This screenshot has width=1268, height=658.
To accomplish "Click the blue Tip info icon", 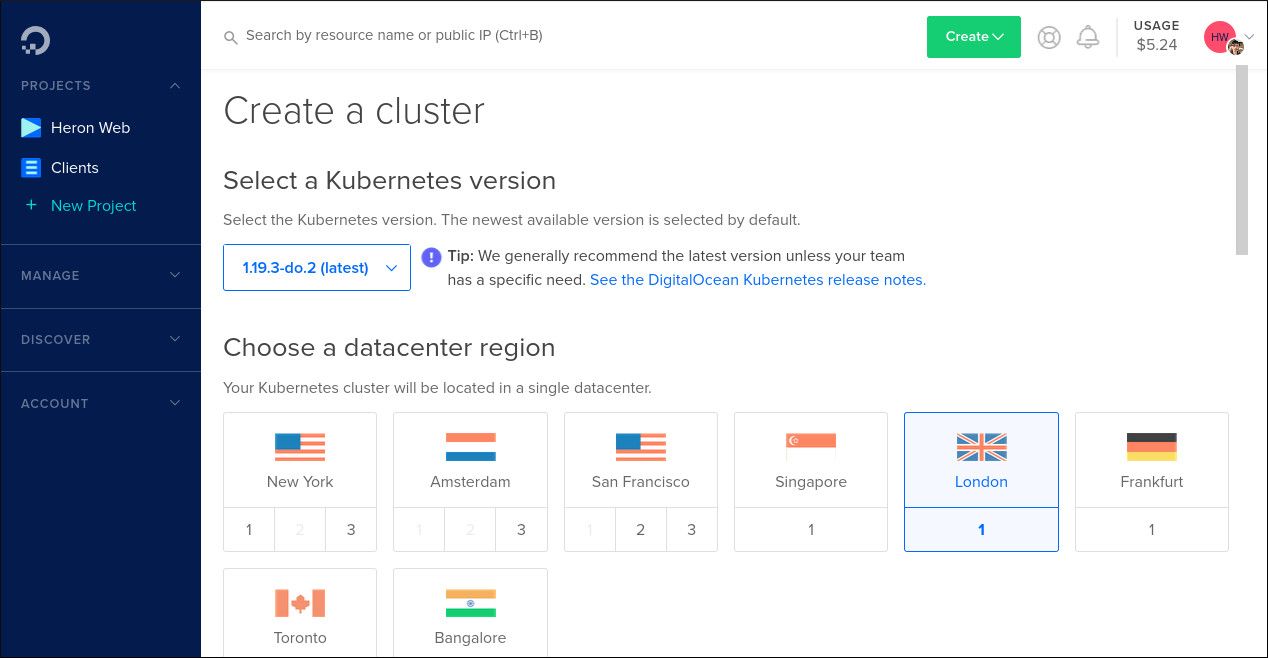I will click(x=431, y=257).
